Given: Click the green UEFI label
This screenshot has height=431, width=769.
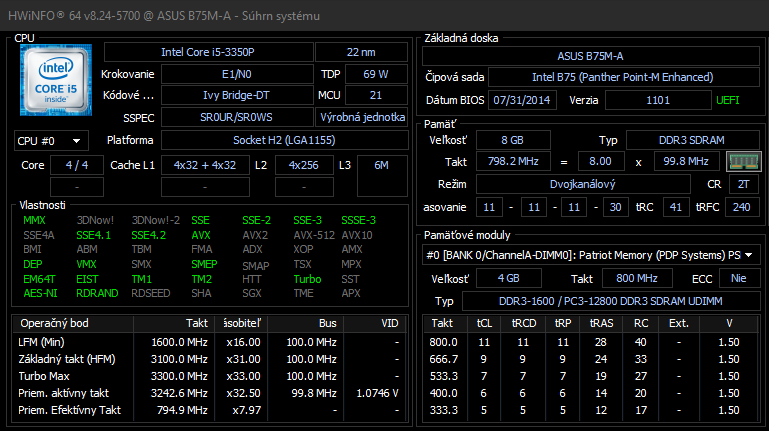Looking at the screenshot, I should [727, 100].
